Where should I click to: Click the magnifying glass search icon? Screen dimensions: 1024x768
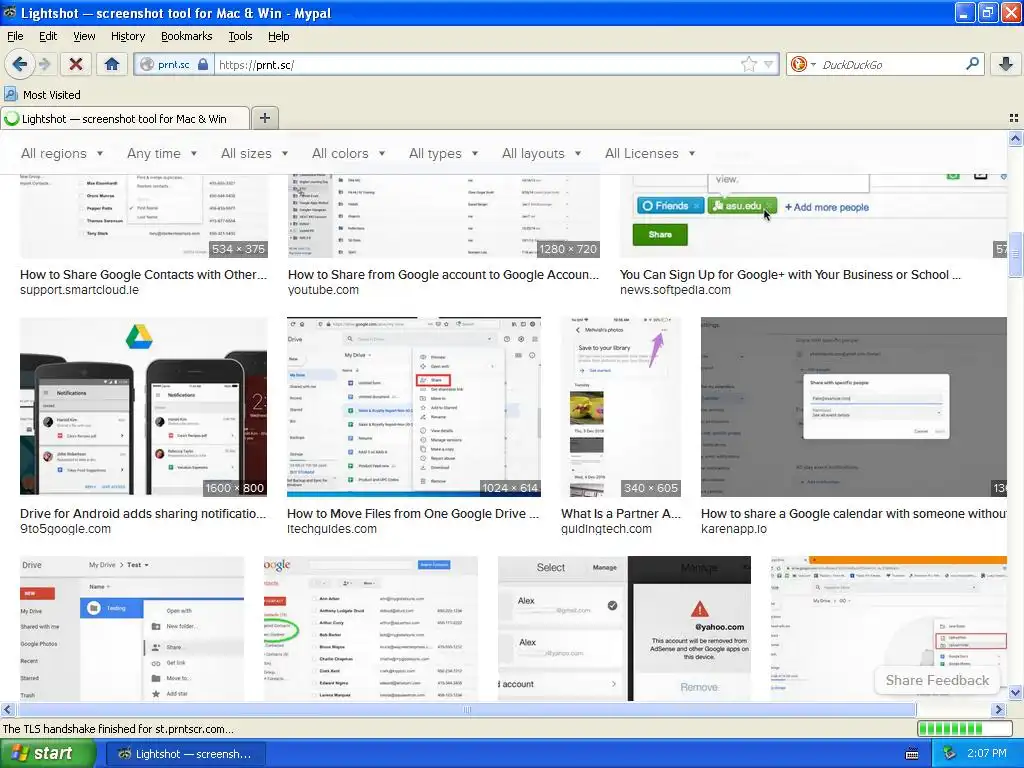coord(972,64)
